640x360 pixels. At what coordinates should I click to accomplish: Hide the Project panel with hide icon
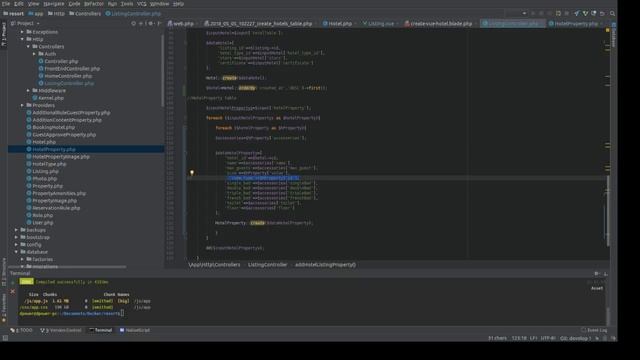point(159,24)
